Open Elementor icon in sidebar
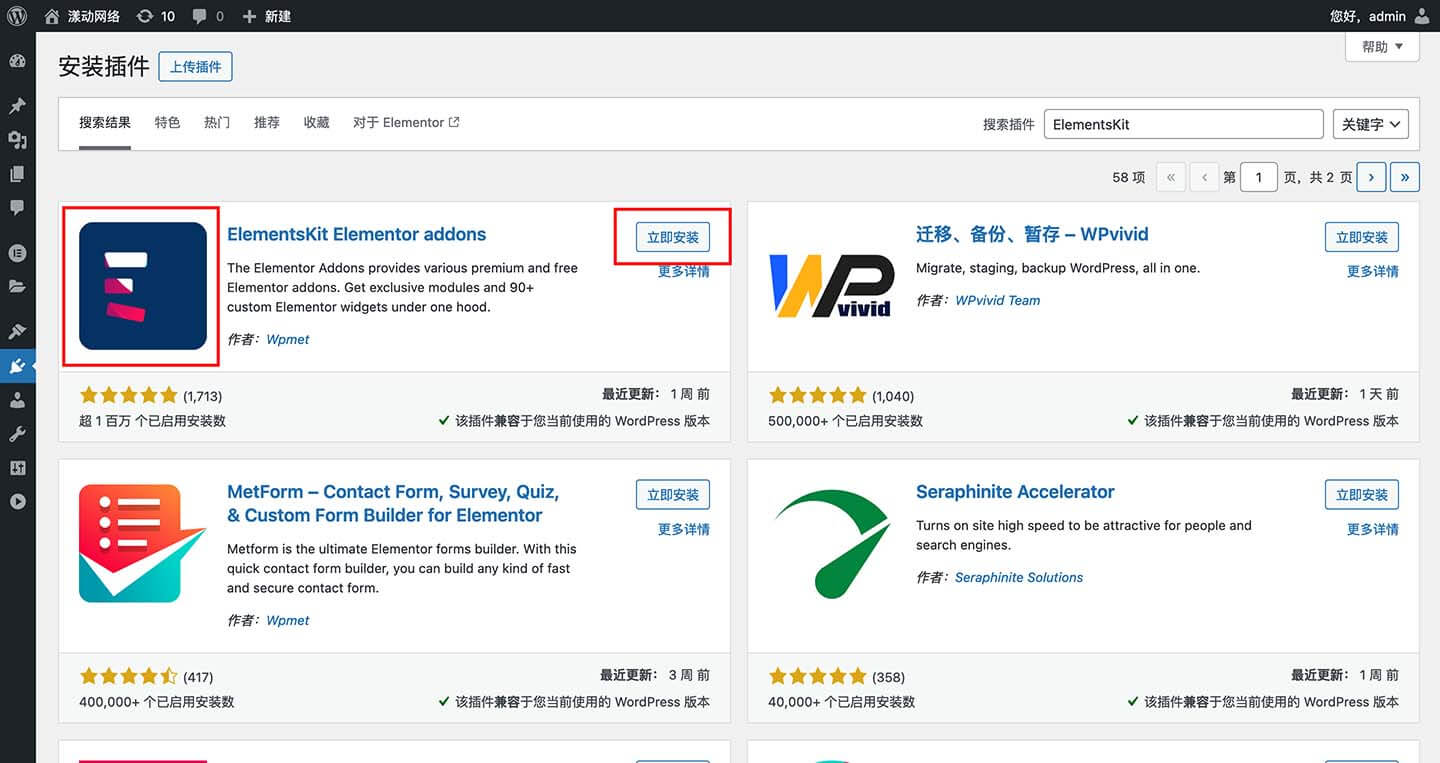The image size is (1440, 763). click(x=17, y=253)
